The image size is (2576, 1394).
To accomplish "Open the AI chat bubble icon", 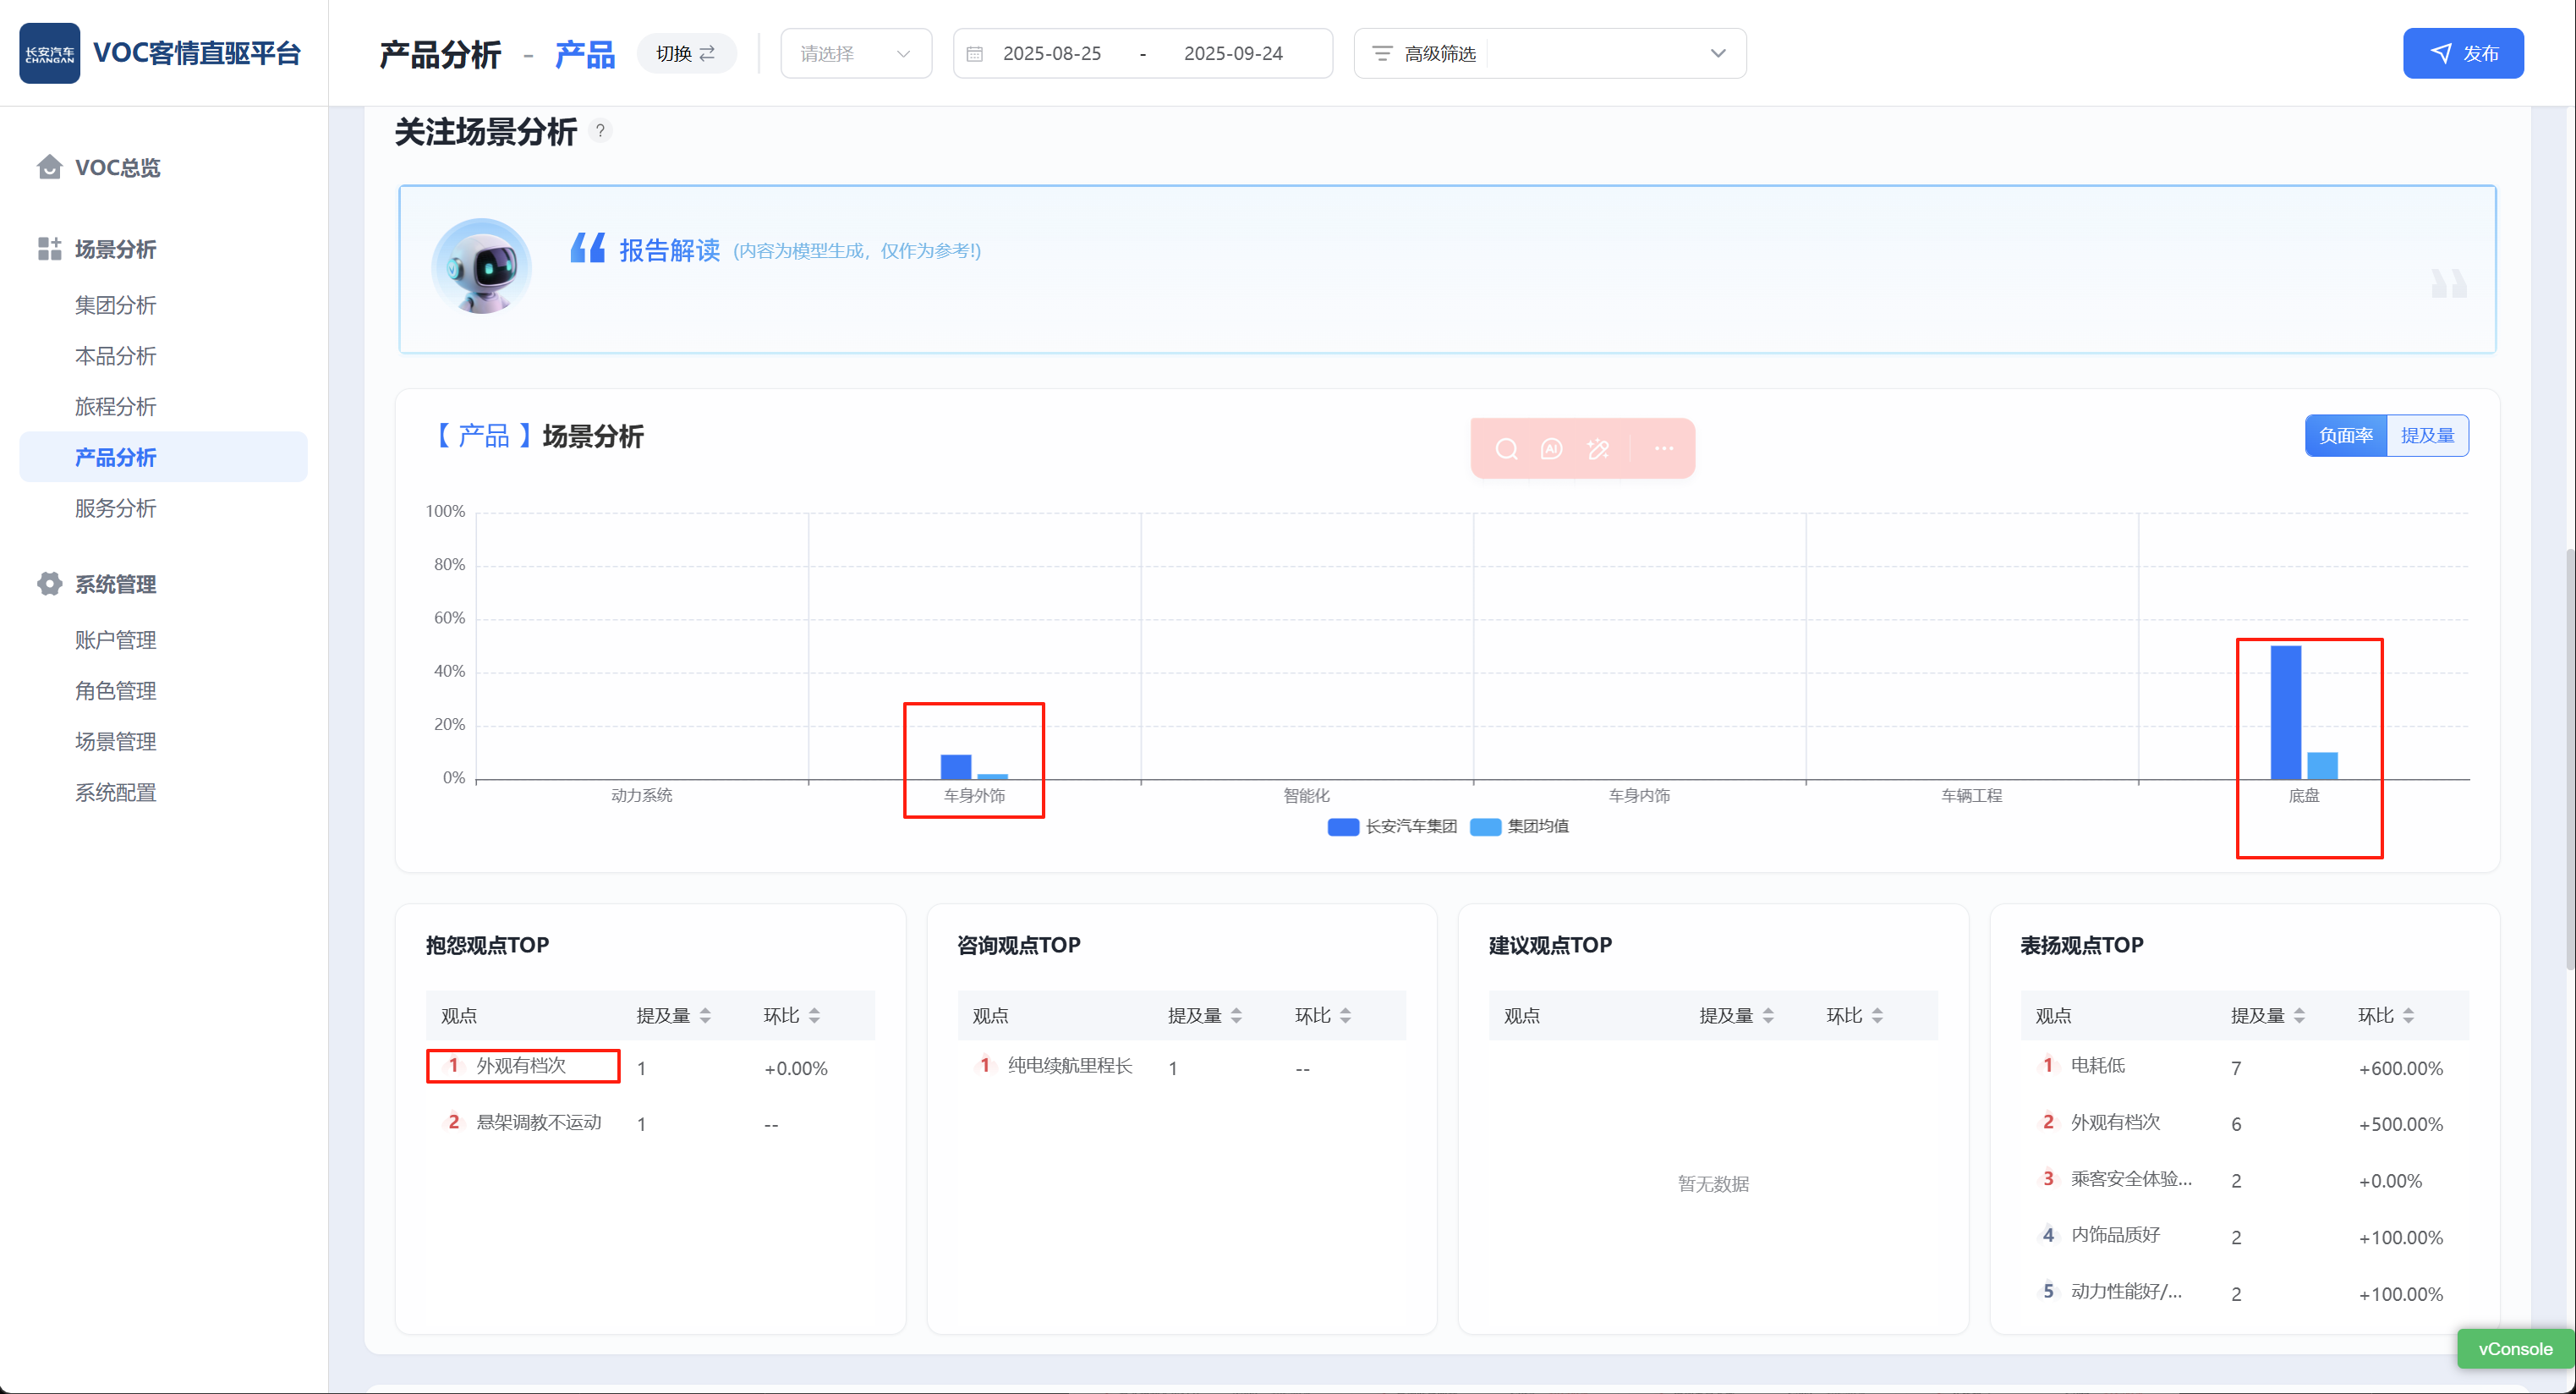I will [1551, 449].
